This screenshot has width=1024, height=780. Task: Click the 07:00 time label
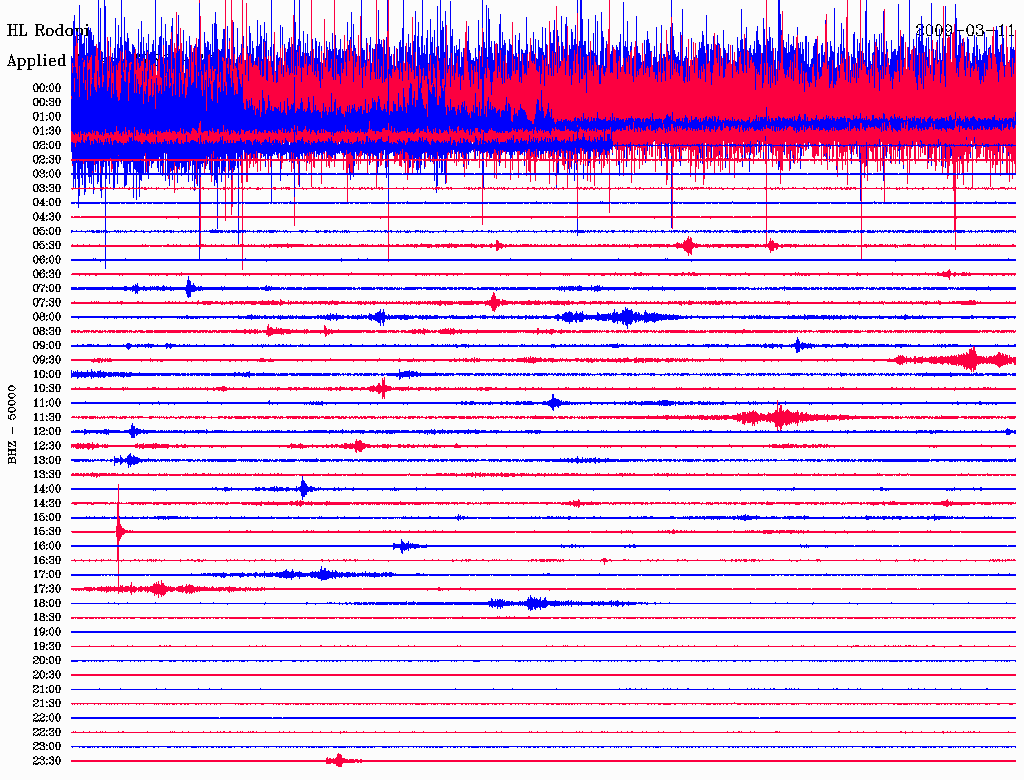click(46, 288)
